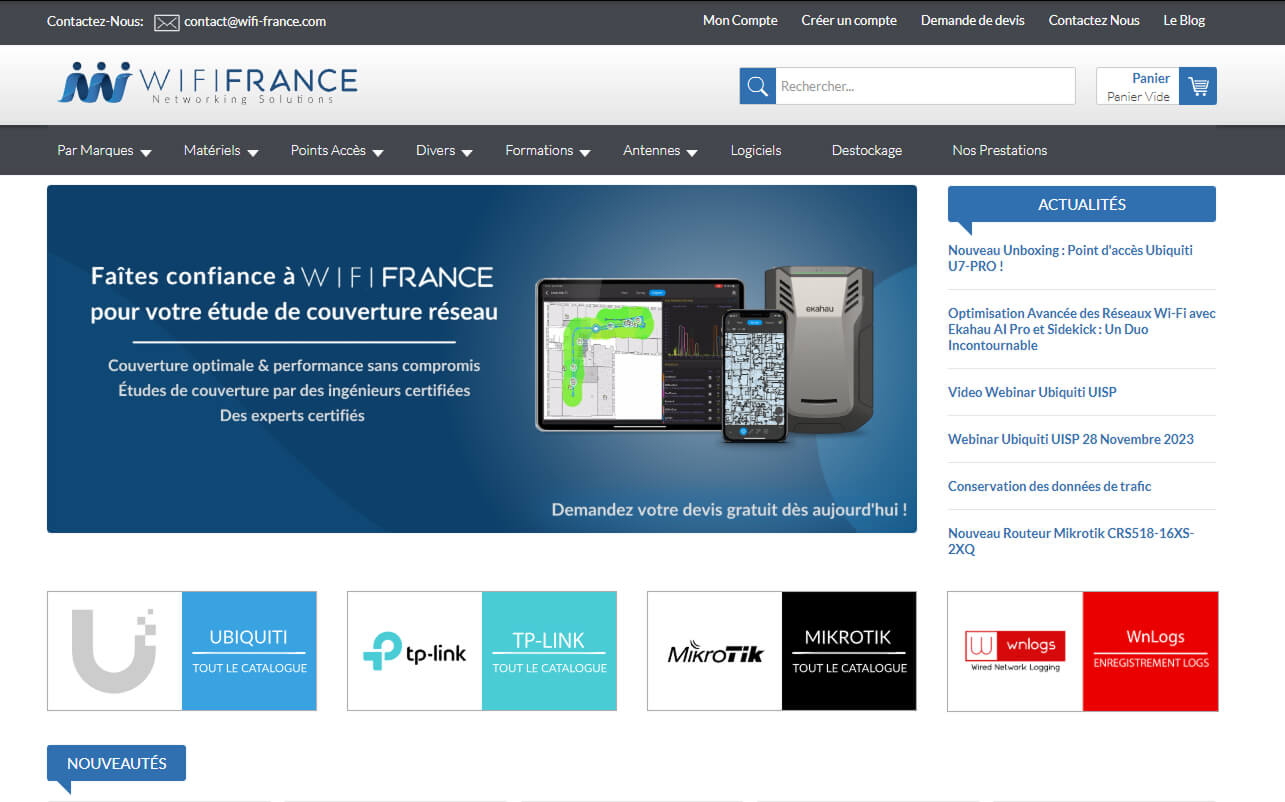
Task: Click Créer un compte
Action: (848, 20)
